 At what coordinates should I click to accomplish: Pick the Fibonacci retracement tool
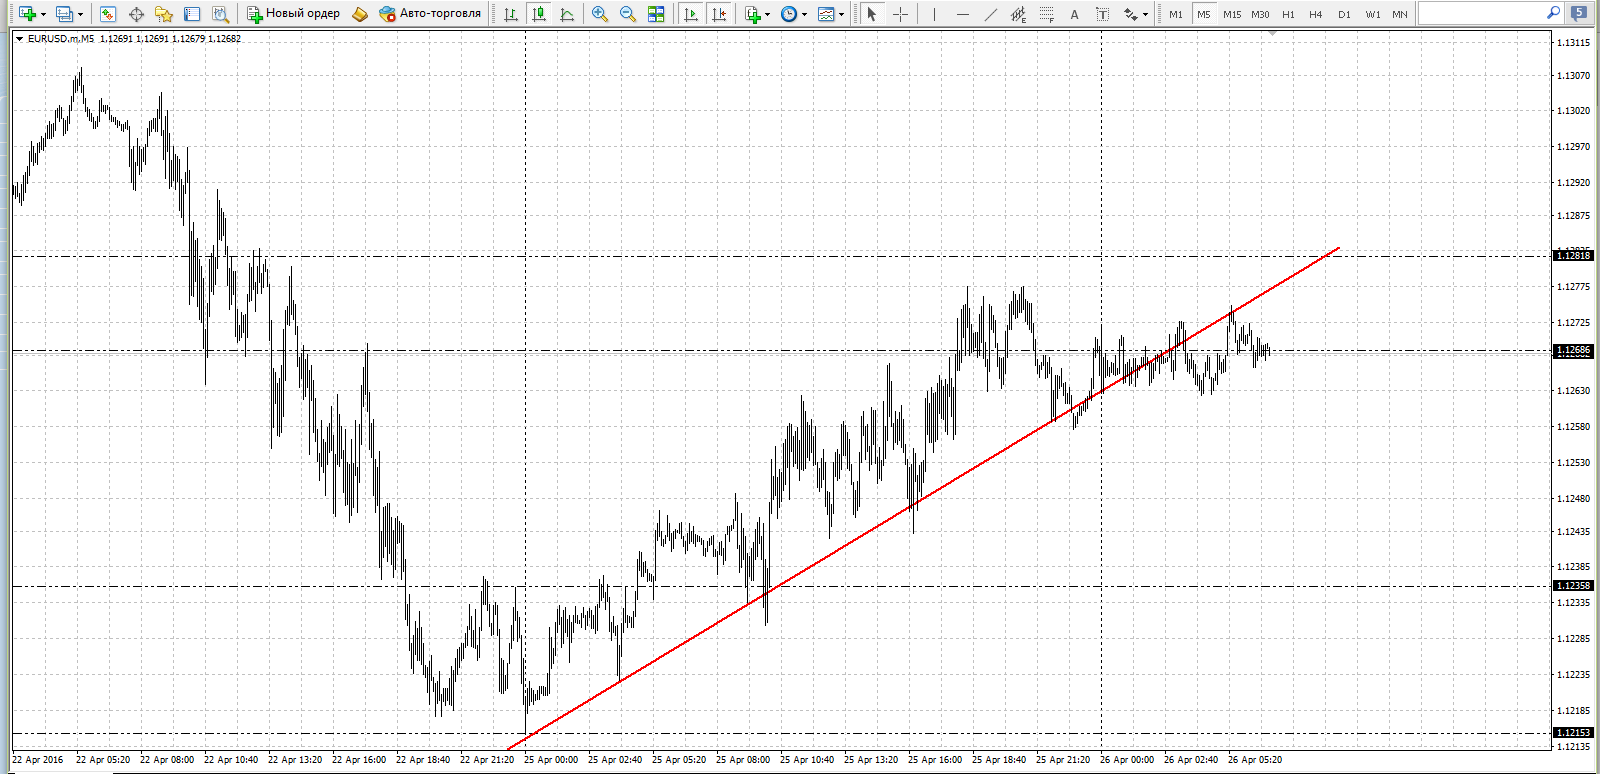[1046, 14]
